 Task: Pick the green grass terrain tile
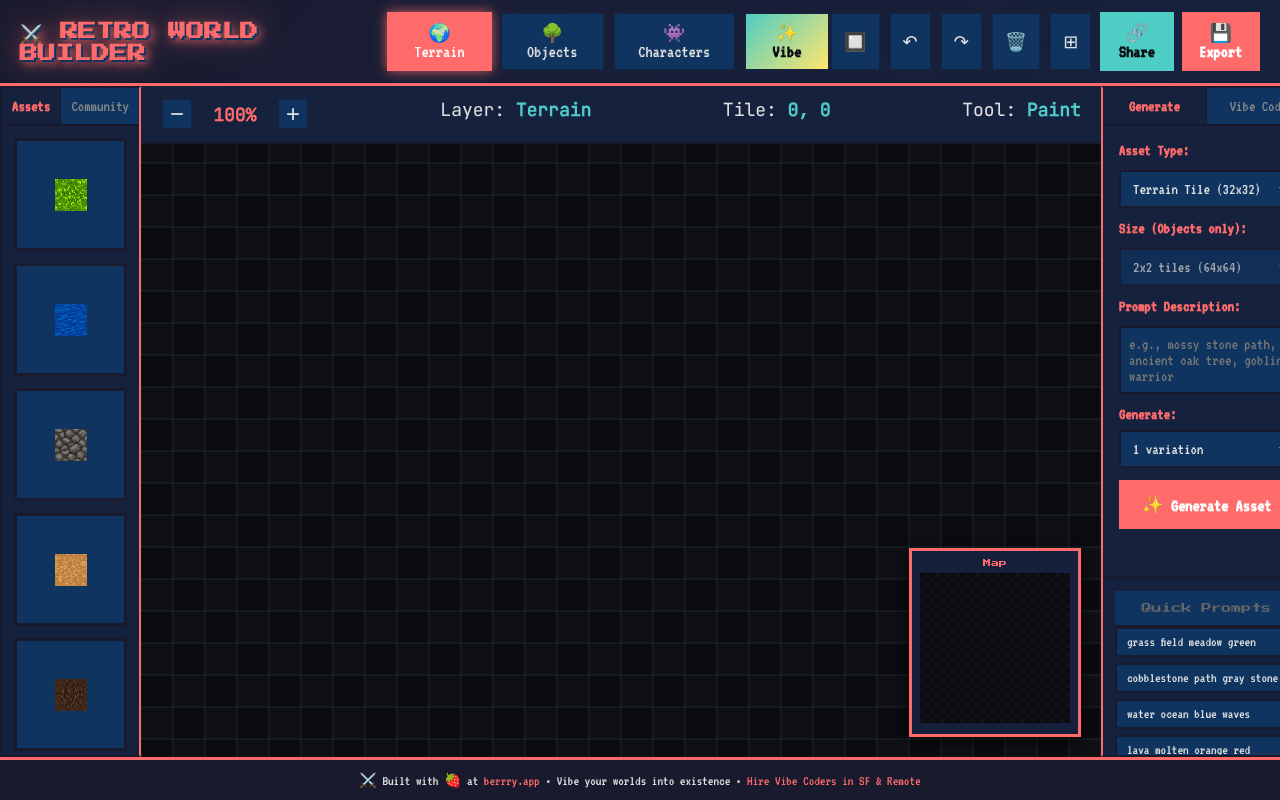(70, 195)
